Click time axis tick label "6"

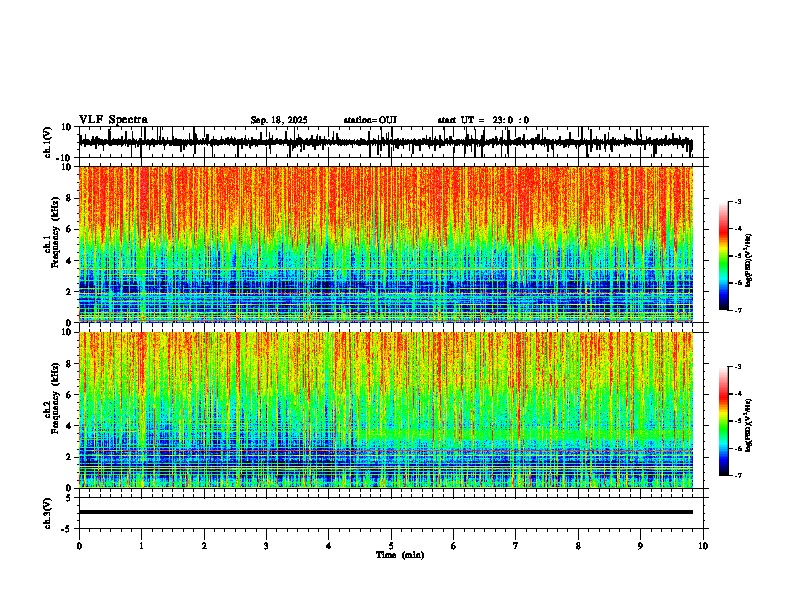pos(454,546)
